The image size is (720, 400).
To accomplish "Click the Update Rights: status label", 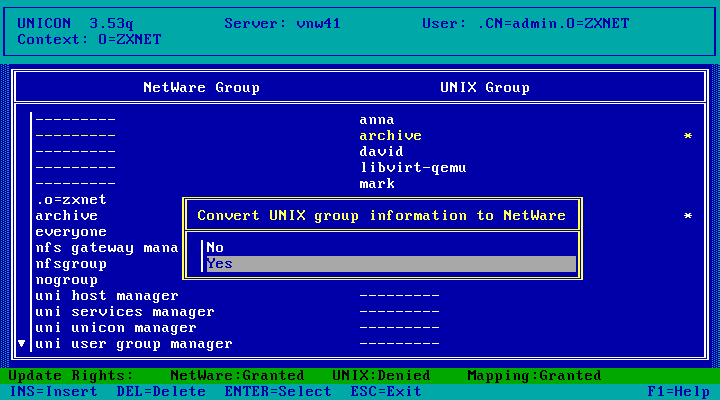I will pyautogui.click(x=71, y=376).
